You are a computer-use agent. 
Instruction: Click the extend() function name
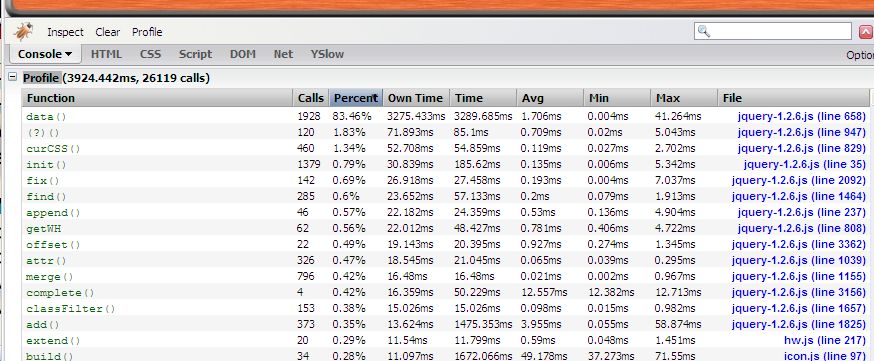53,341
